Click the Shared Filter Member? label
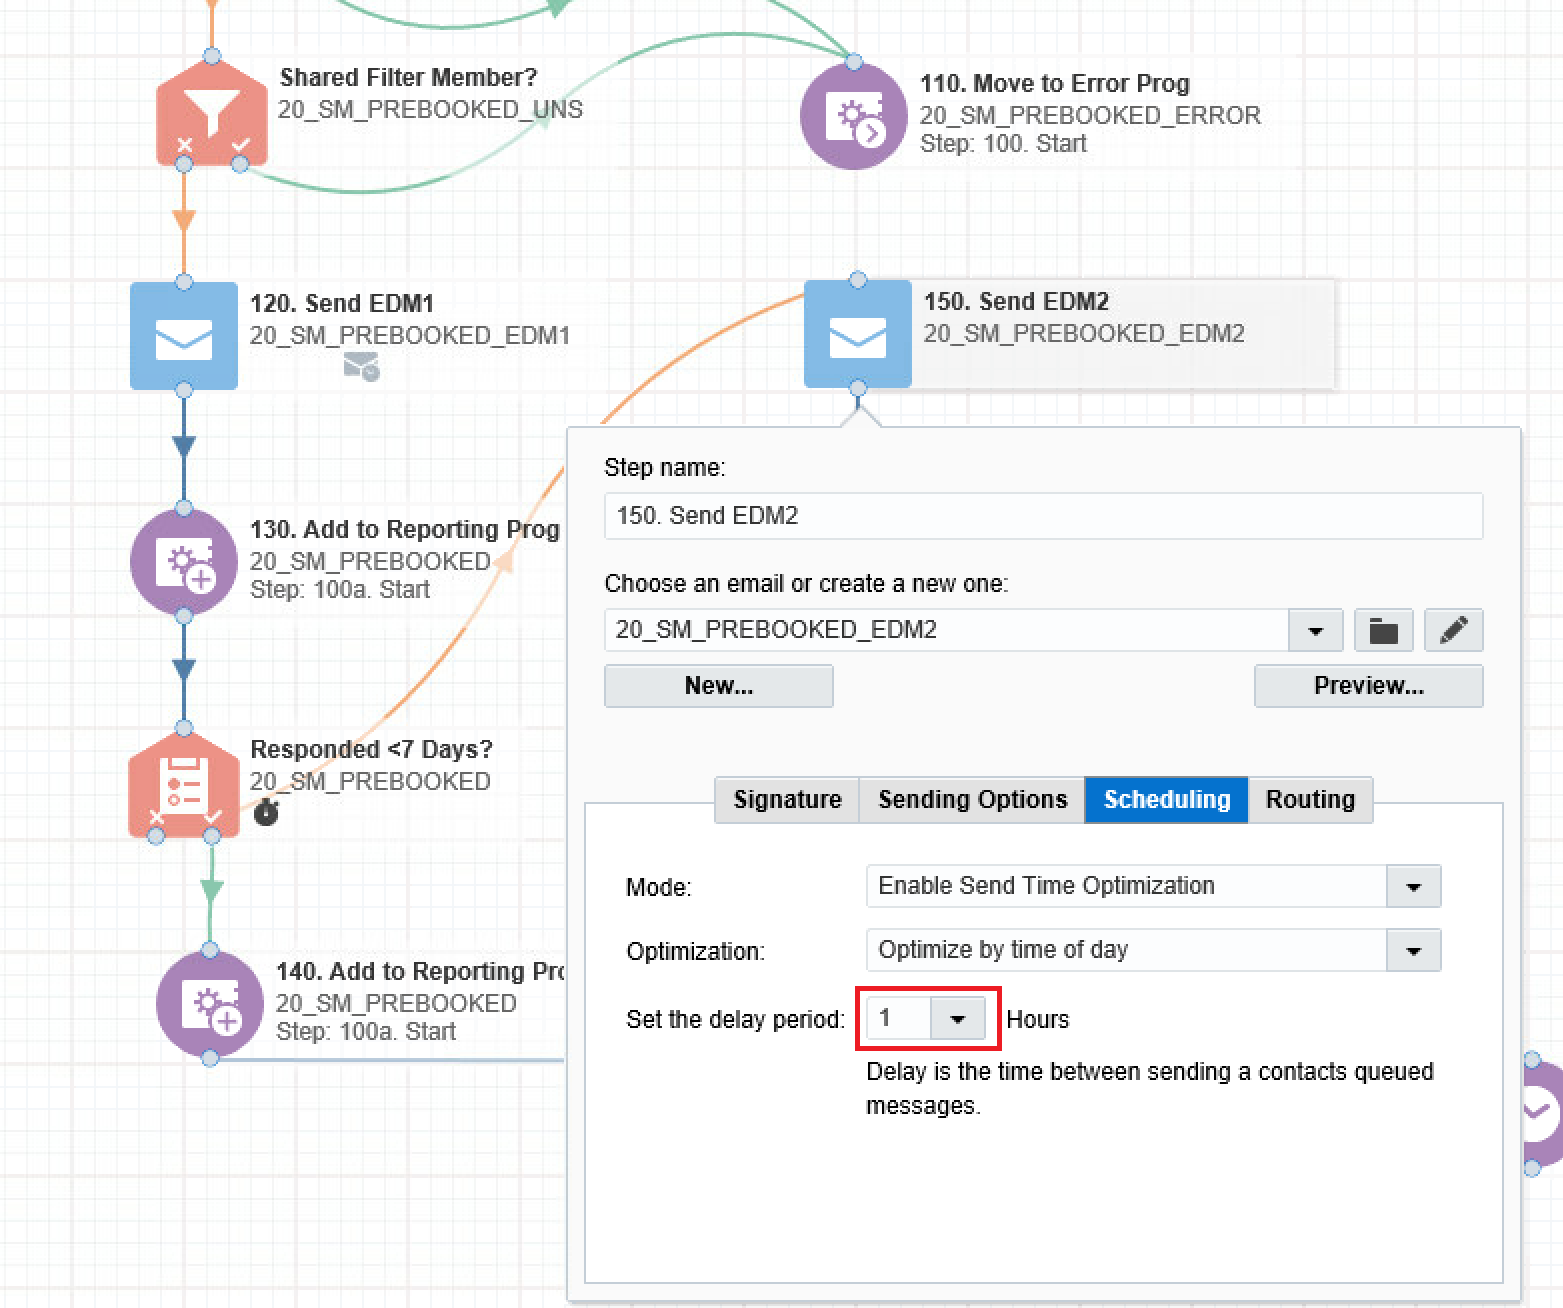Image resolution: width=1563 pixels, height=1308 pixels. click(408, 78)
